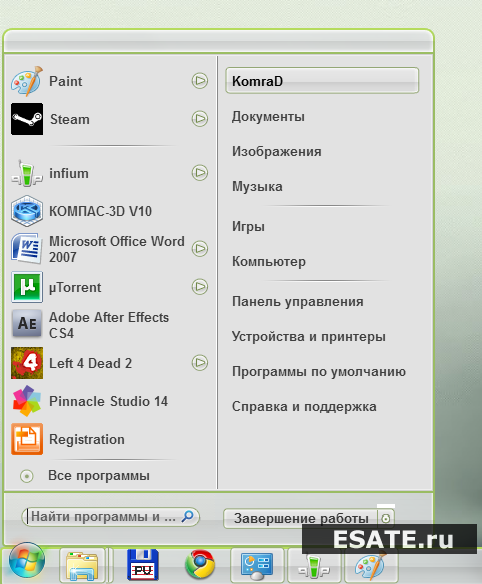Image resolution: width=482 pixels, height=584 pixels.
Task: Open Компьютер
Action: click(x=269, y=261)
